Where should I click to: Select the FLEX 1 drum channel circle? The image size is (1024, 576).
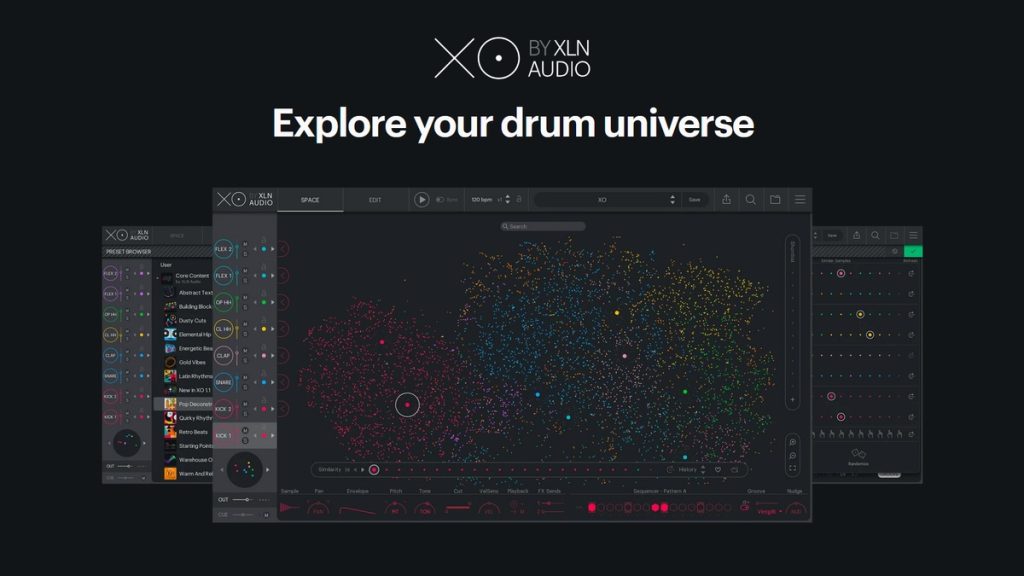pyautogui.click(x=223, y=276)
